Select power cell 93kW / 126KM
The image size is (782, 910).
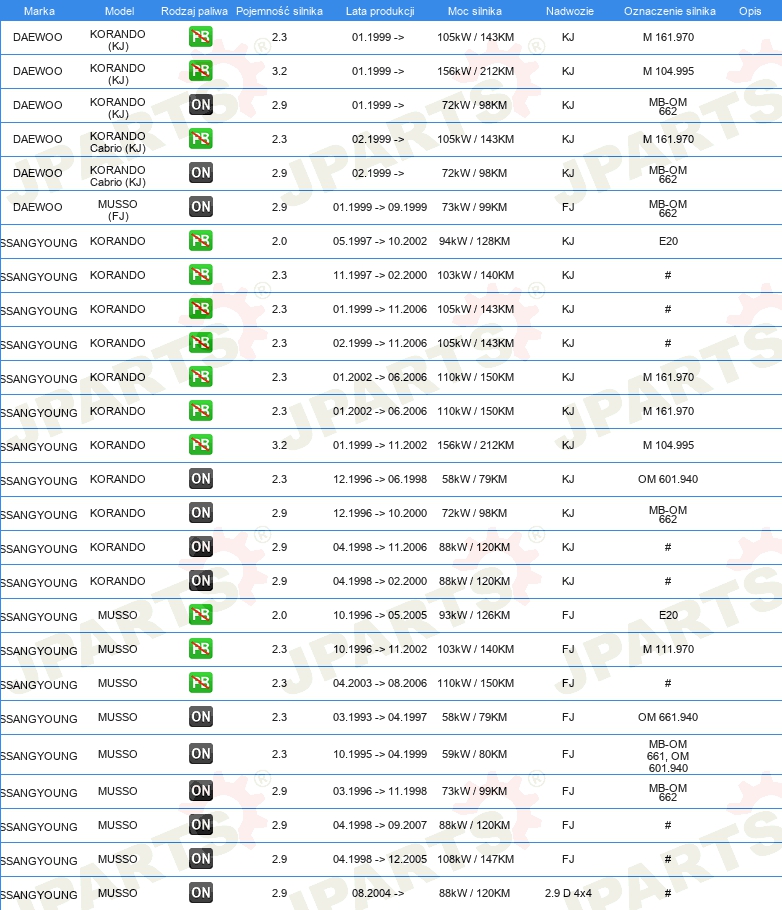click(x=474, y=615)
